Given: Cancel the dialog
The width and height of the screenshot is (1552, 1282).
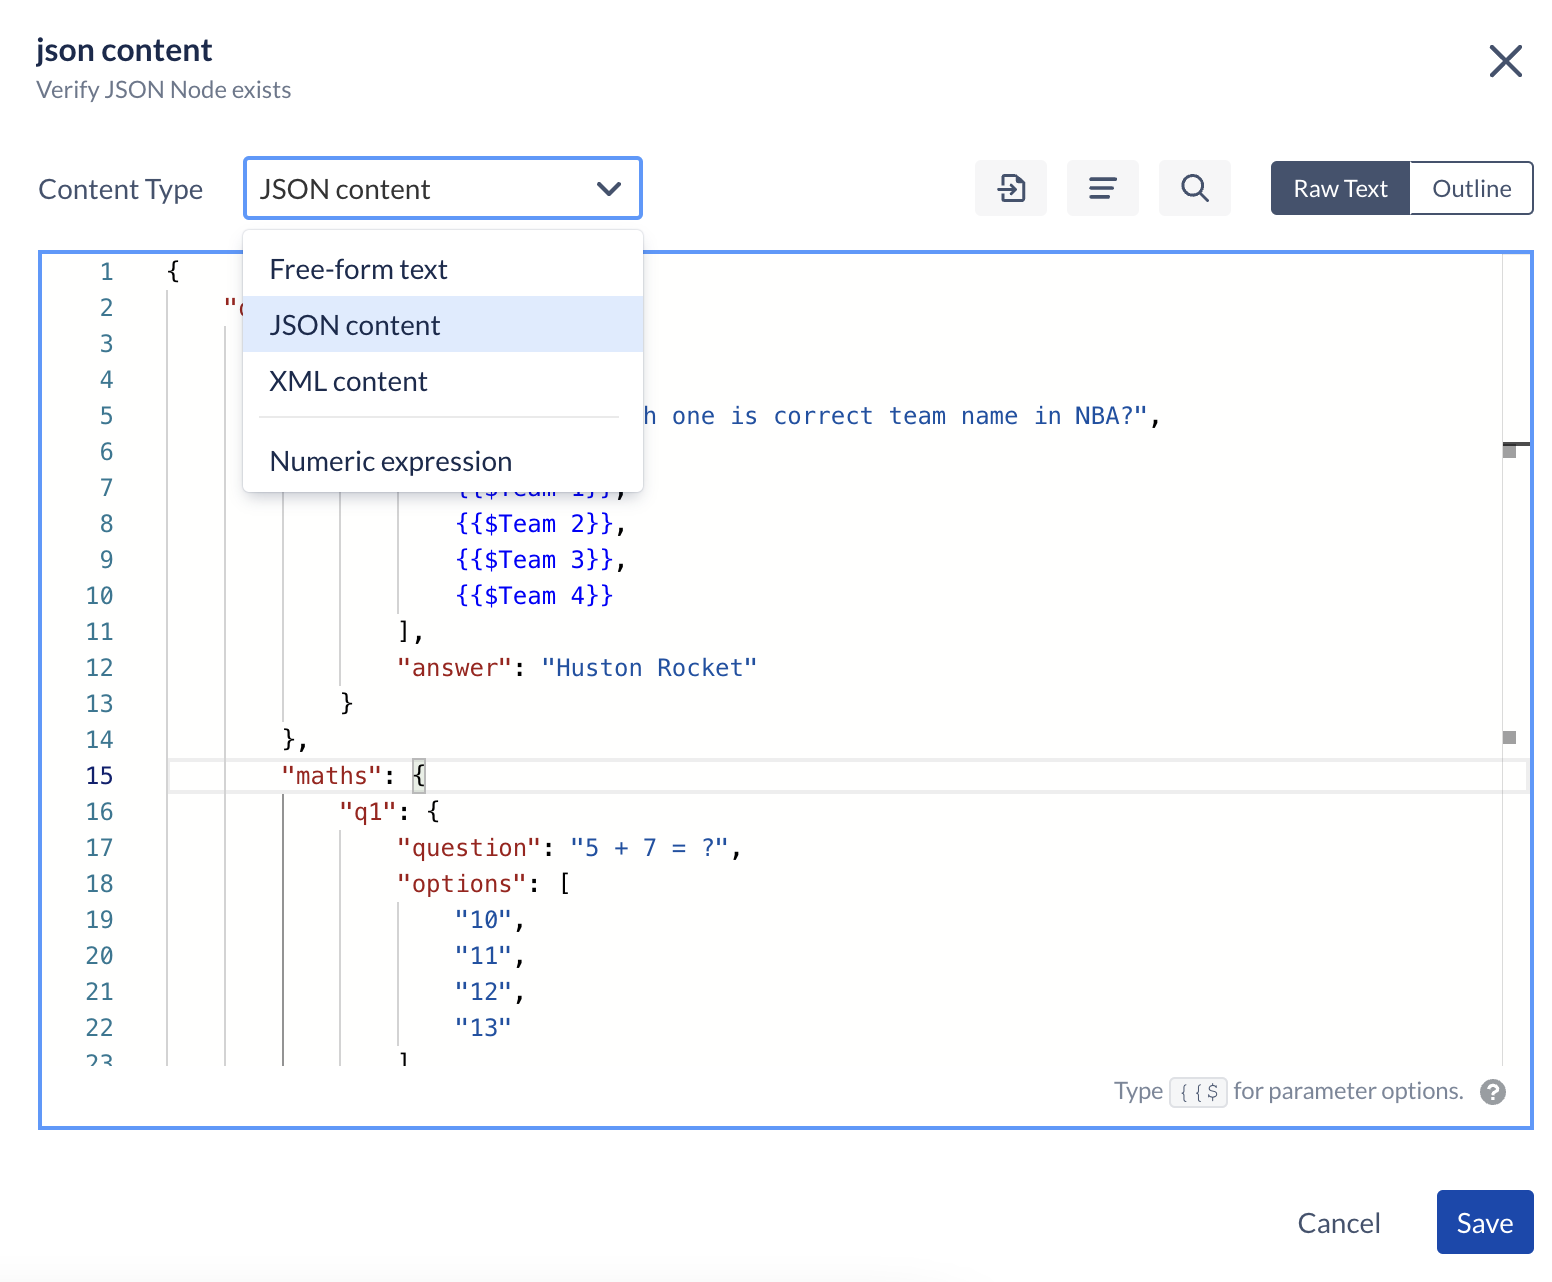Looking at the screenshot, I should tap(1339, 1222).
